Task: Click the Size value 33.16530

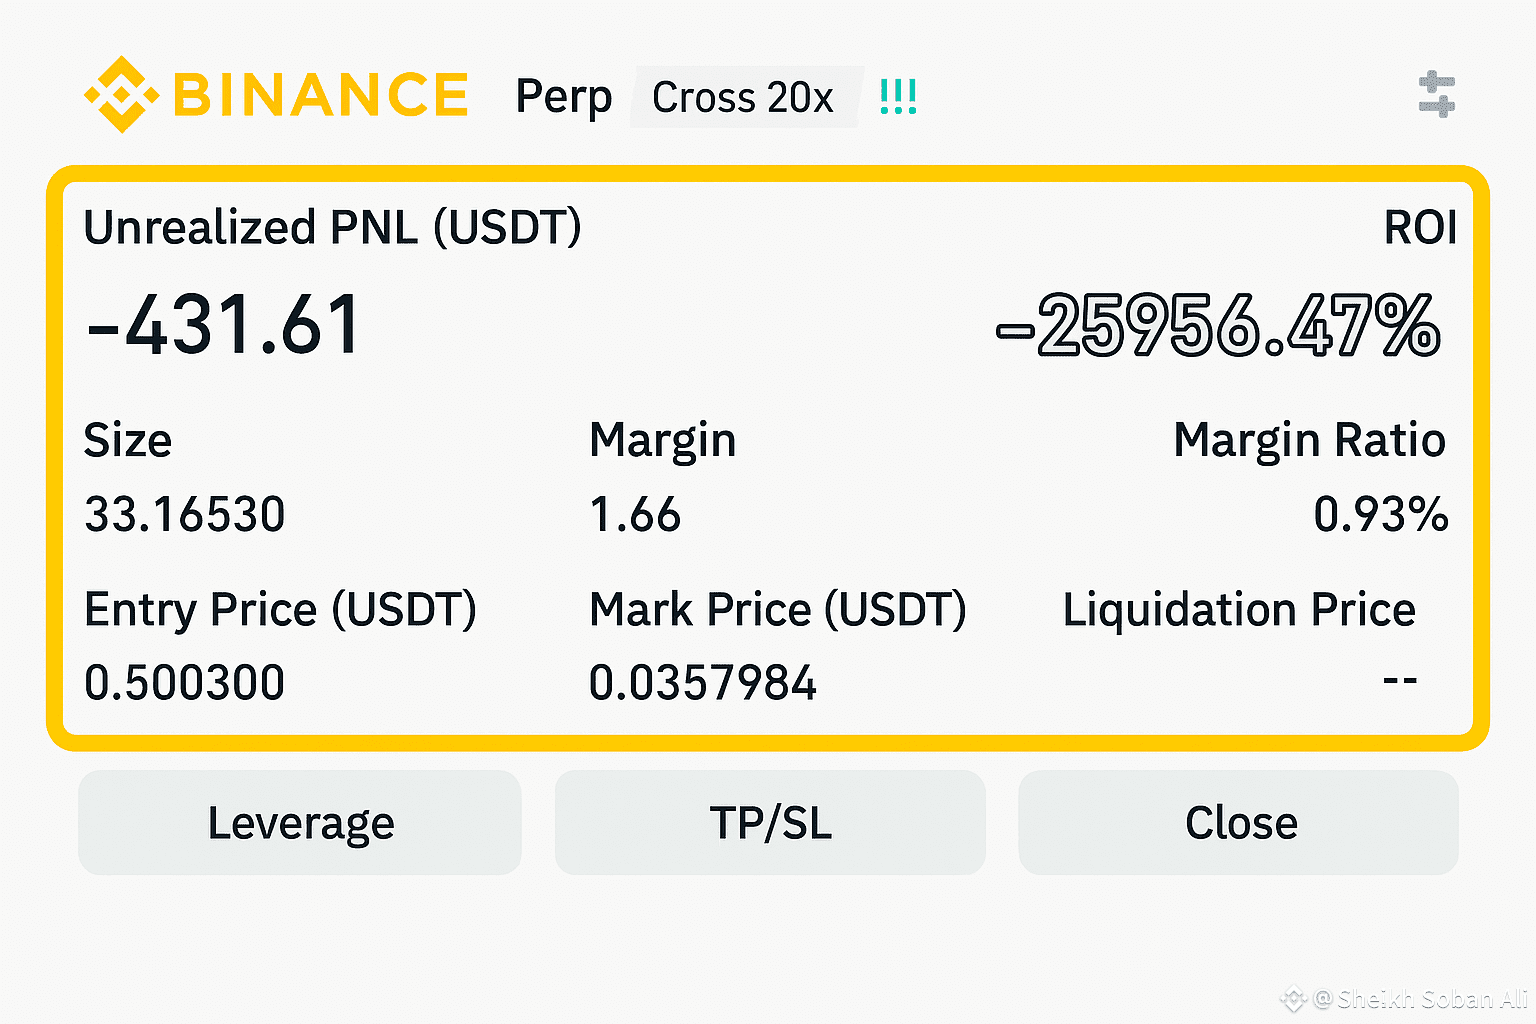Action: pyautogui.click(x=185, y=515)
